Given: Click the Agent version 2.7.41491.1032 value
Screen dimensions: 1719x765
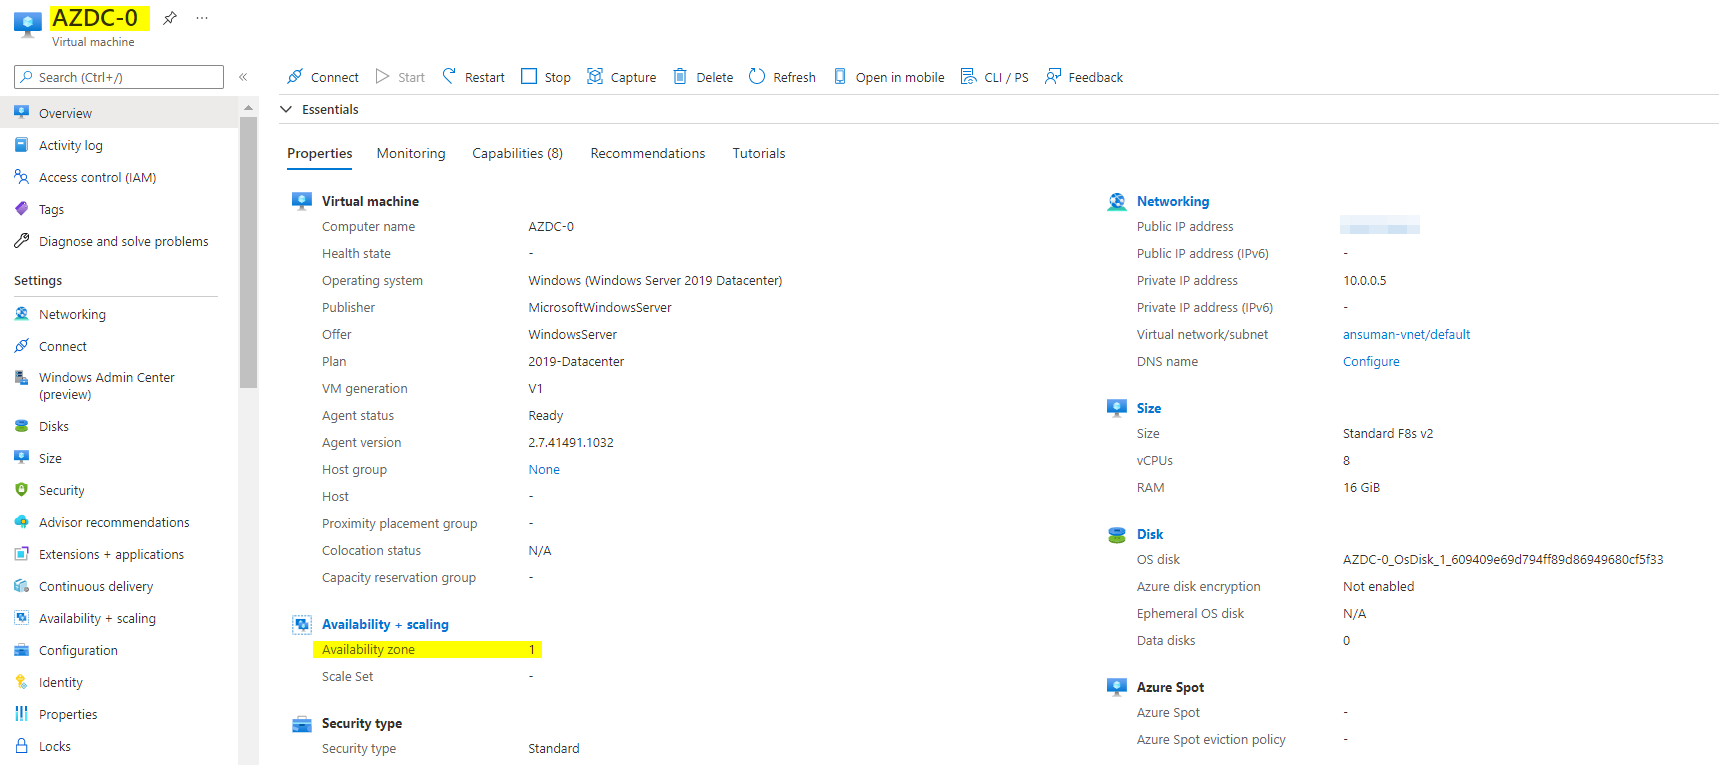Looking at the screenshot, I should (x=571, y=443).
